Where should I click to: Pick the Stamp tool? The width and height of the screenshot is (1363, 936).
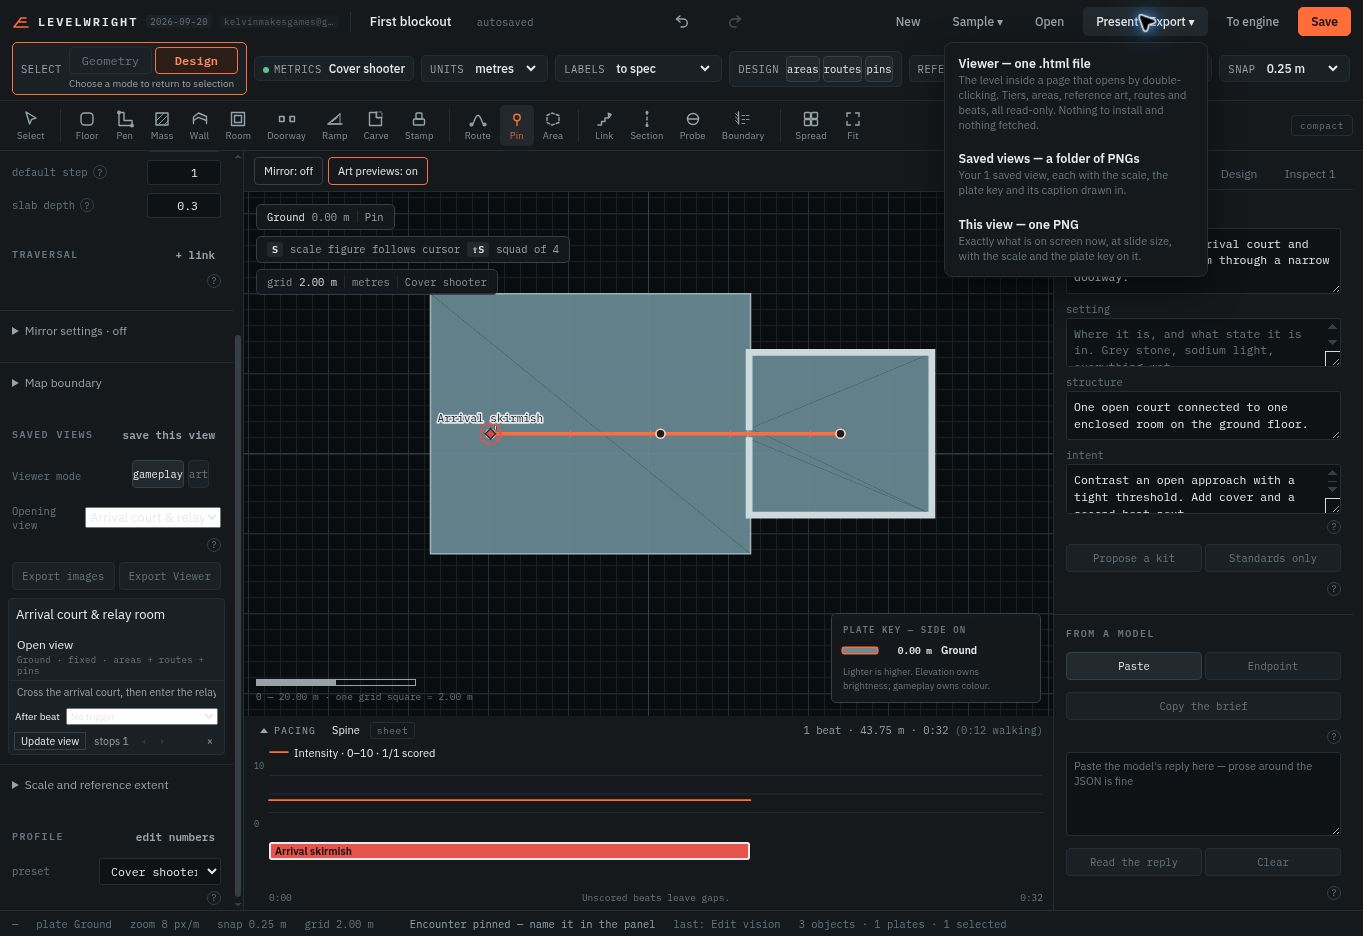coord(419,125)
